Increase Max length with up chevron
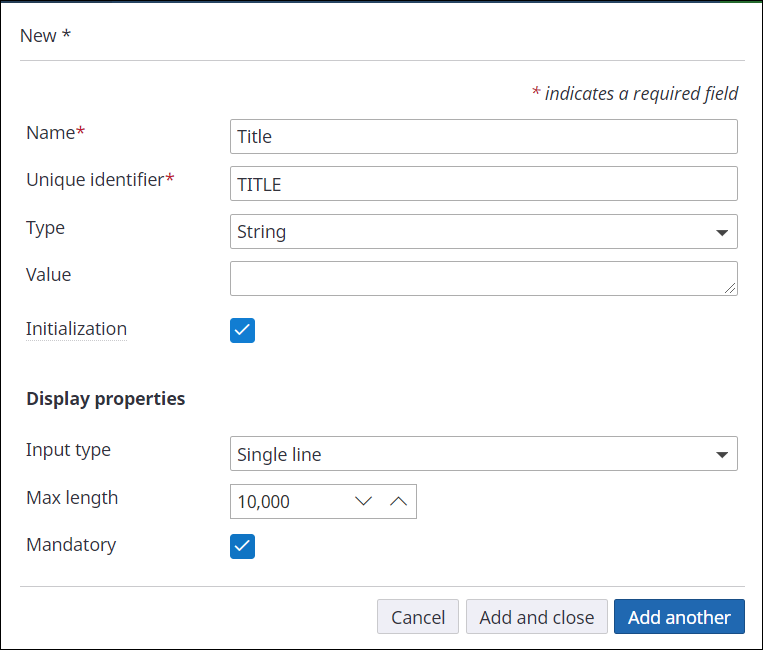Image resolution: width=763 pixels, height=650 pixels. click(x=398, y=502)
